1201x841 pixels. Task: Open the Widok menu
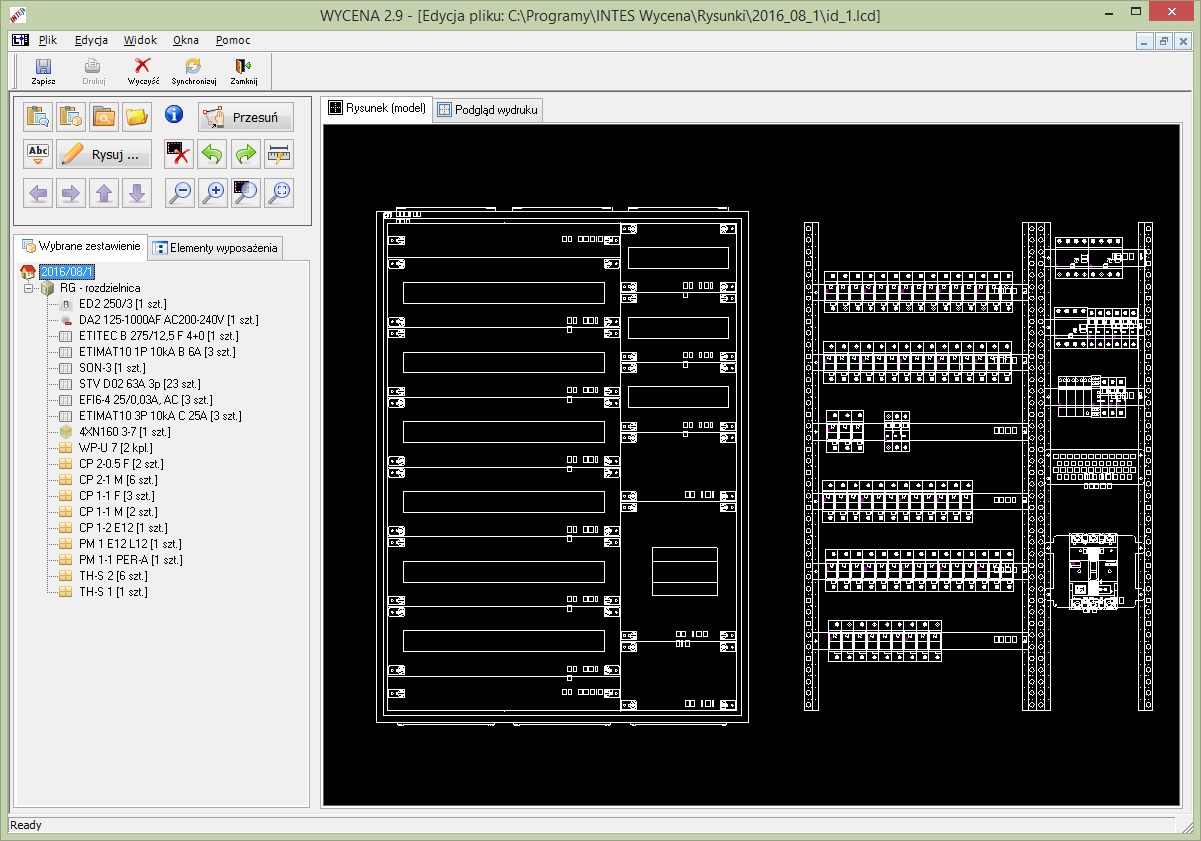[x=140, y=40]
